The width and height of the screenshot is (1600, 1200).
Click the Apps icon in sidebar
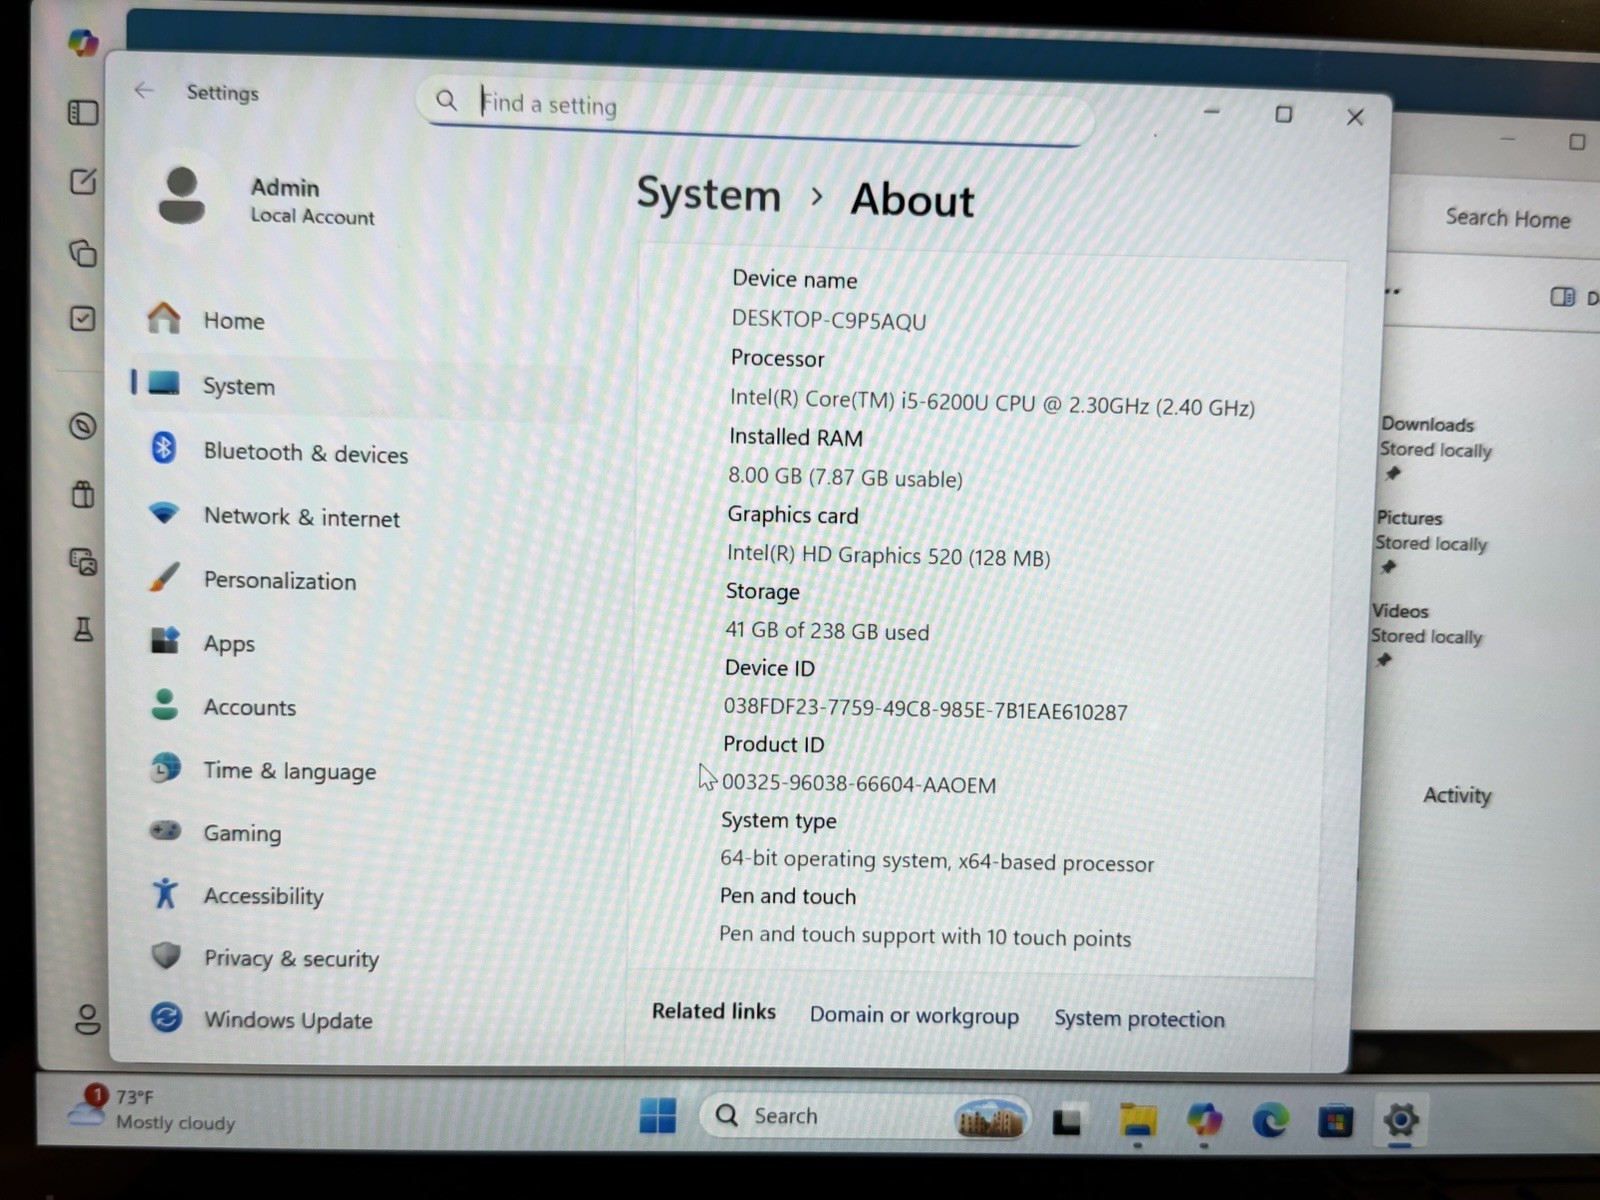coord(165,639)
